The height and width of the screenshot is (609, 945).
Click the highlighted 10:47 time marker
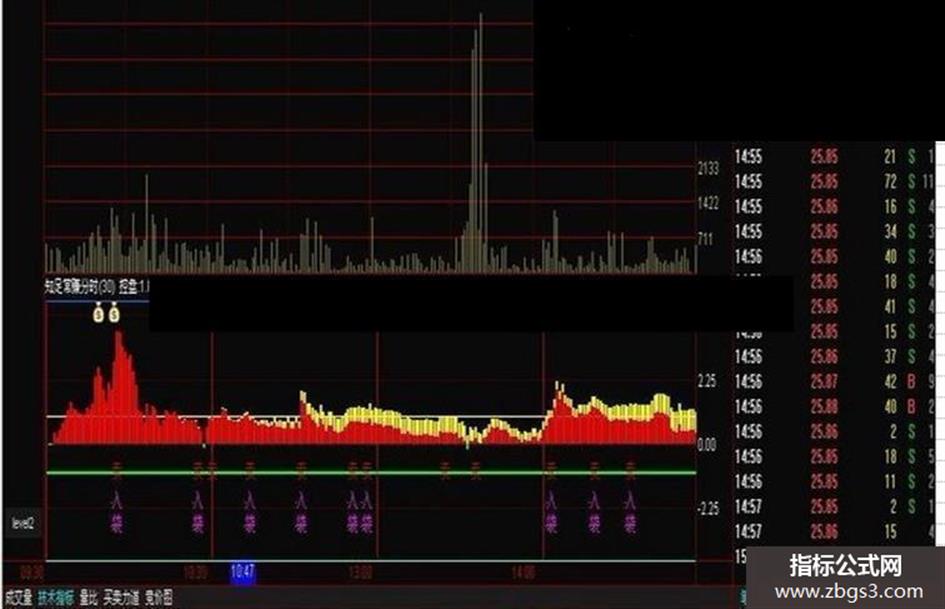click(x=243, y=572)
